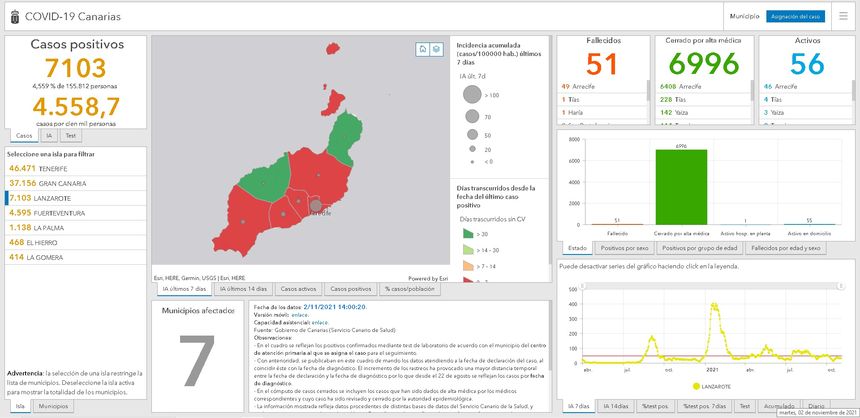Open the hamburger menu in the header
Viewport: 860px width, 418px height.
click(842, 17)
